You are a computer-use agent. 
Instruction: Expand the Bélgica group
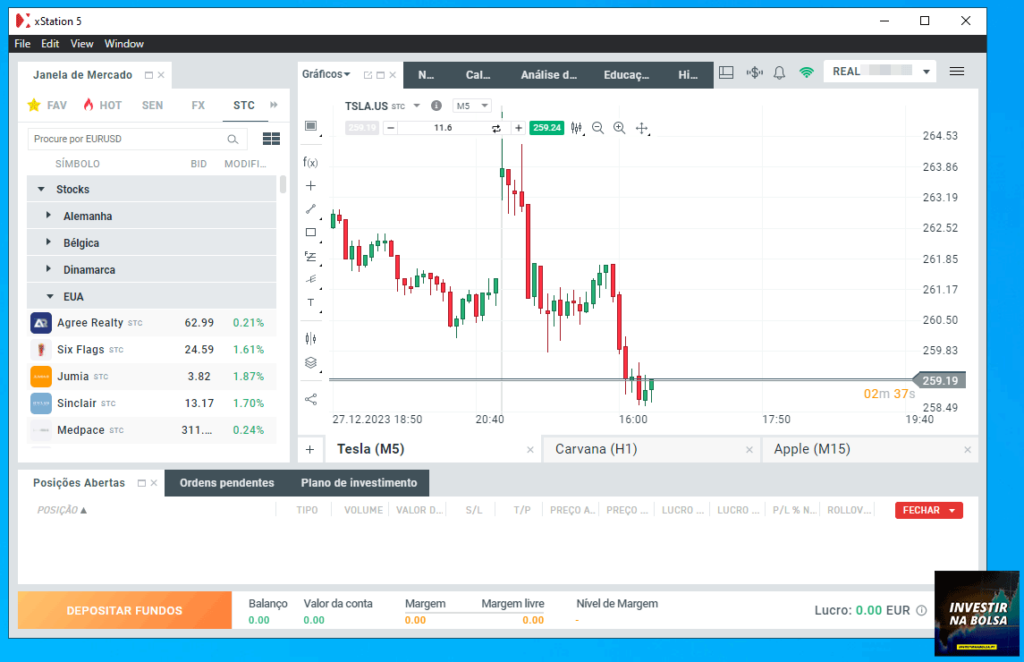coord(48,242)
